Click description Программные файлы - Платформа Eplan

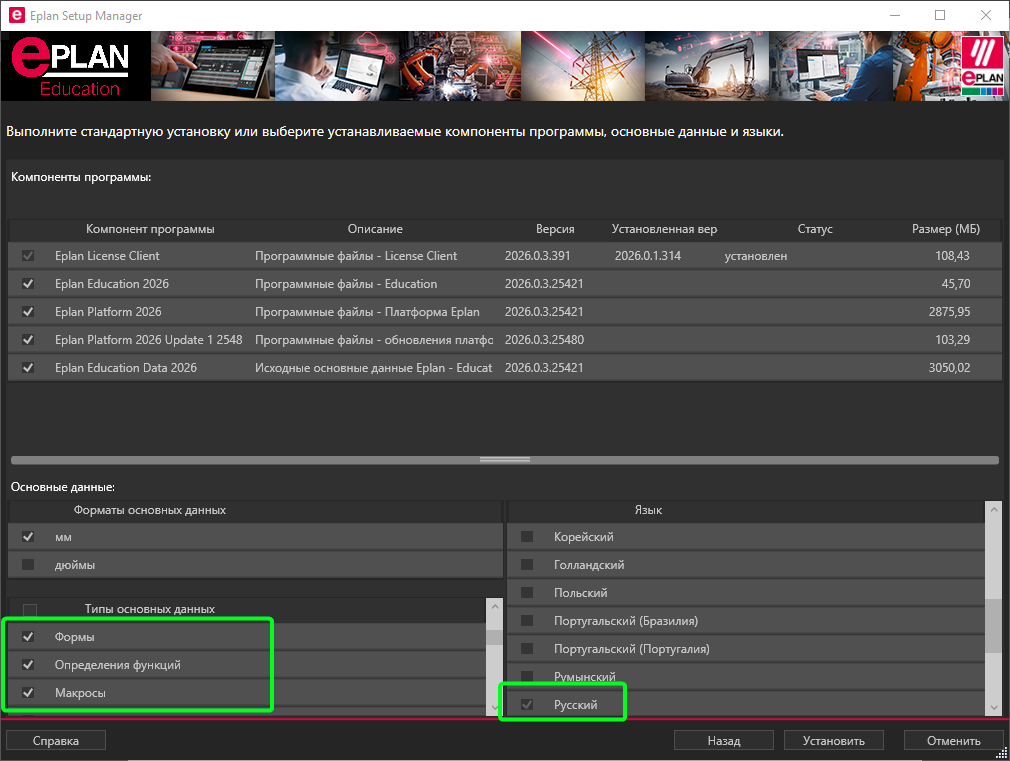367,312
